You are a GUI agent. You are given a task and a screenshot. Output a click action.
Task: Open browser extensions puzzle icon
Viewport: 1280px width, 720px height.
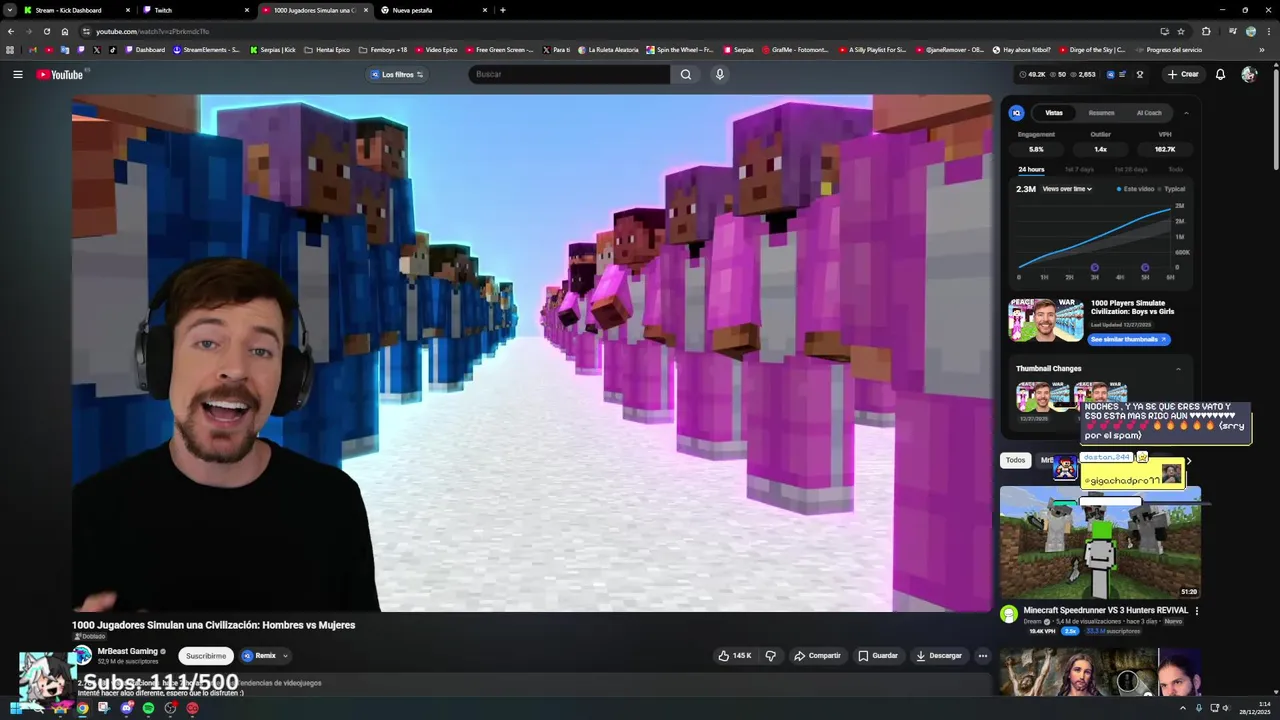click(1206, 31)
